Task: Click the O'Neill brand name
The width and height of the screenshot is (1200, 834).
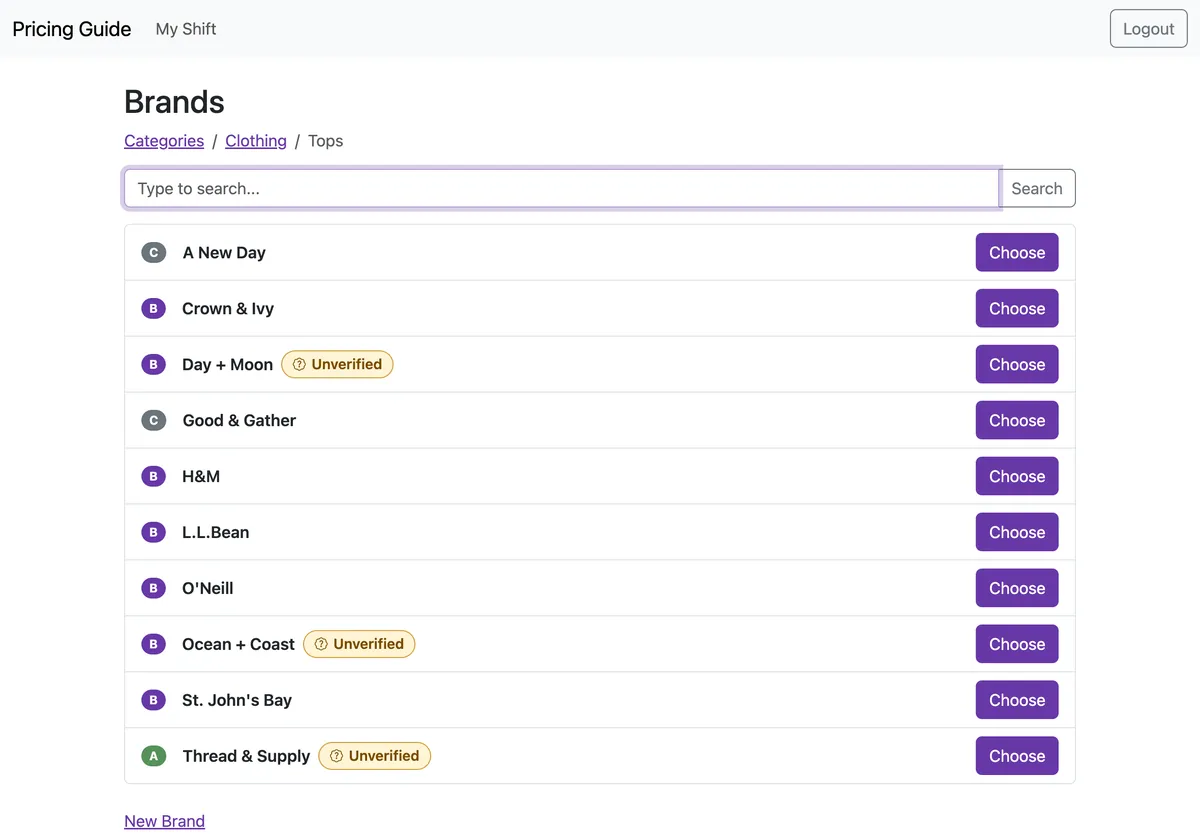Action: coord(208,589)
